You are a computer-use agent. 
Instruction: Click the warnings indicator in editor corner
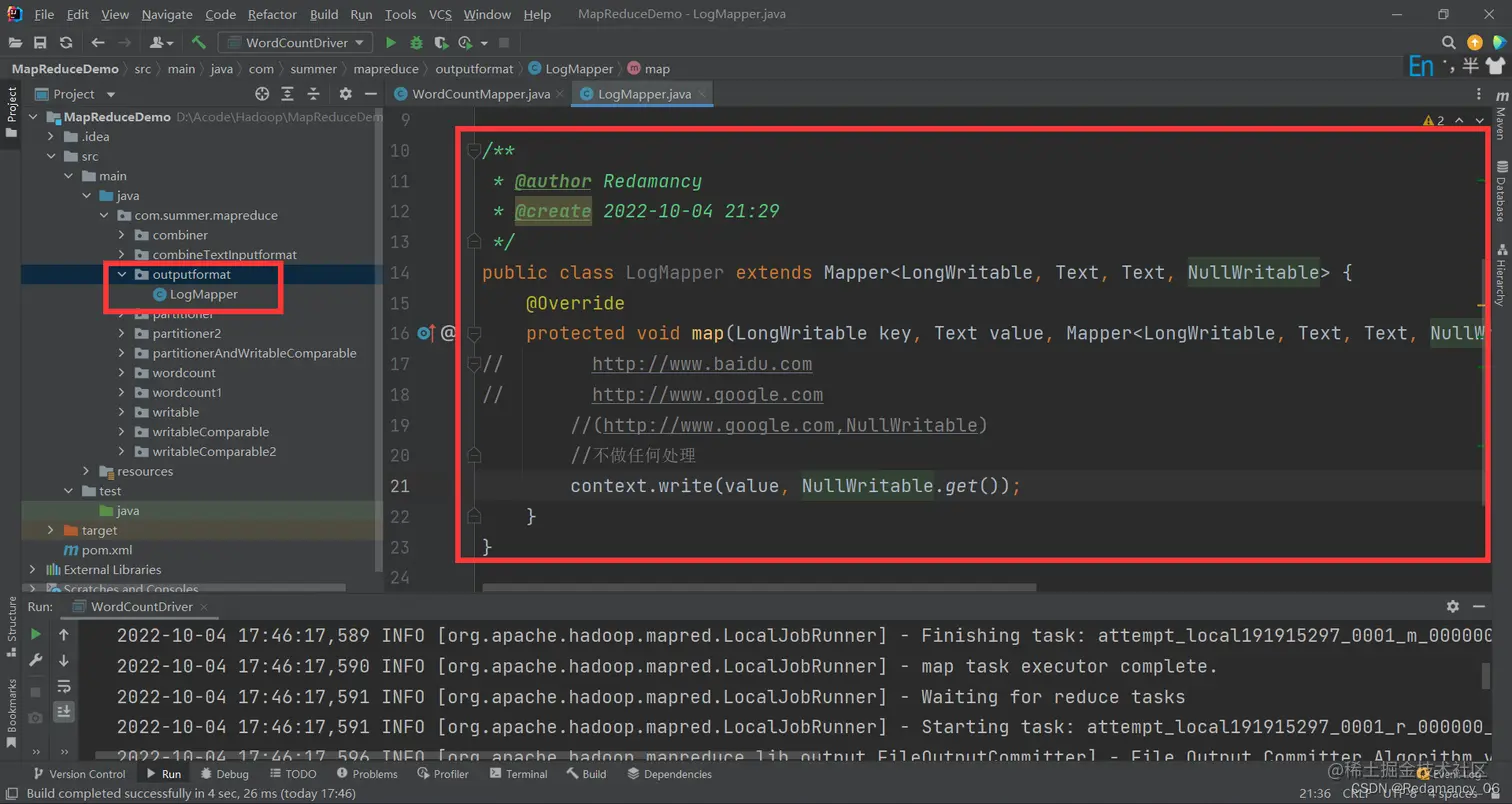pos(1434,120)
